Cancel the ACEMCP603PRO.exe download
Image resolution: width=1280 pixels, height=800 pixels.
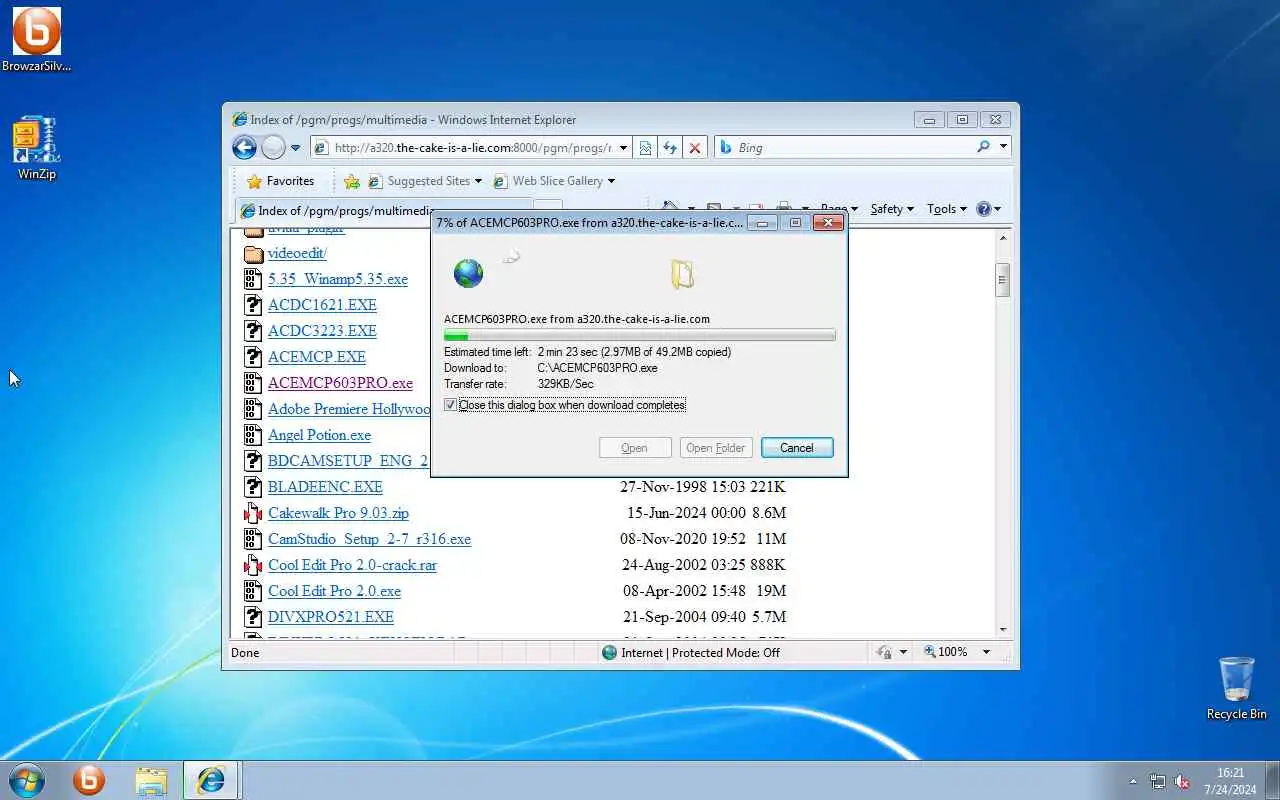[x=797, y=448]
